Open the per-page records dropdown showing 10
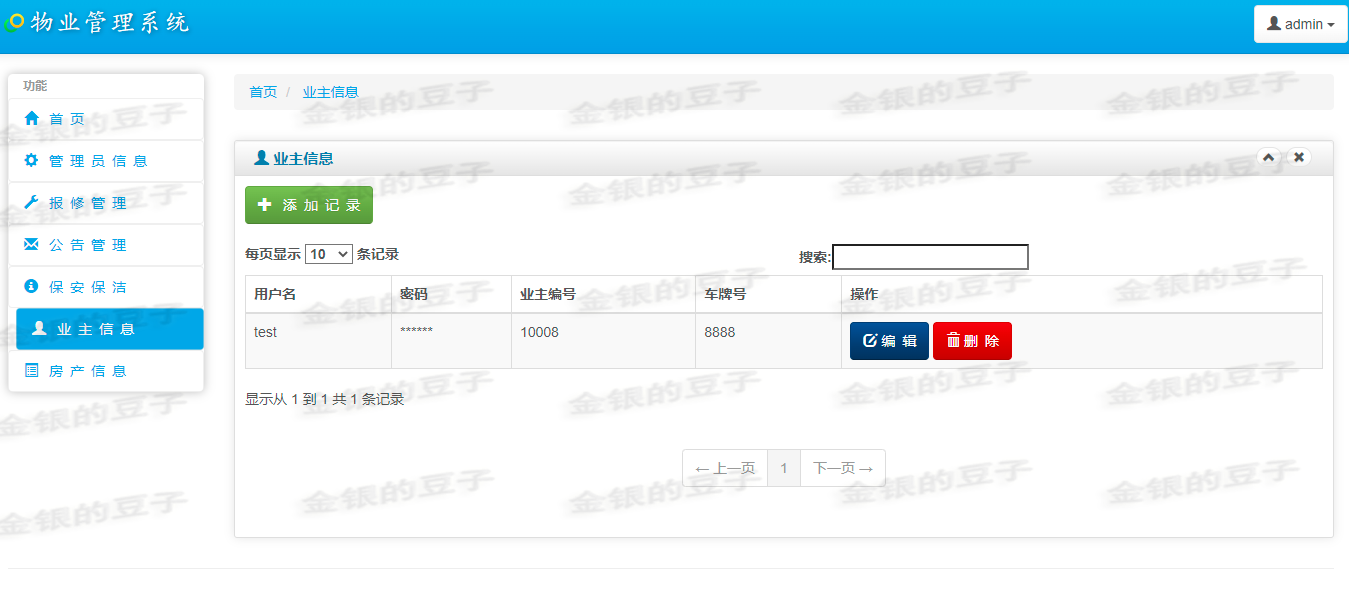 pyautogui.click(x=329, y=254)
